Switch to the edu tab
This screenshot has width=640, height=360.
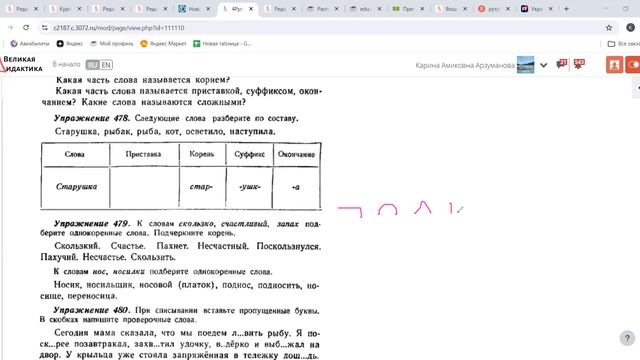(x=364, y=9)
